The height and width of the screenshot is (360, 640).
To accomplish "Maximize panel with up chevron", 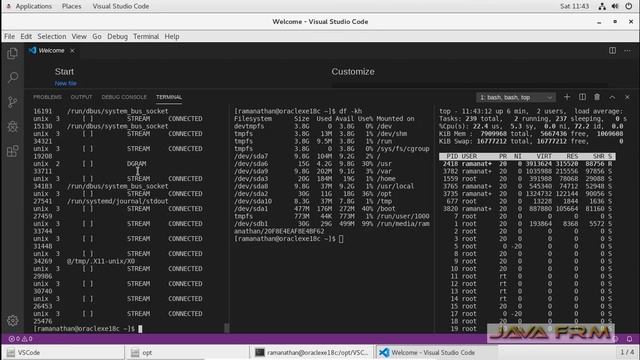I will tap(612, 97).
